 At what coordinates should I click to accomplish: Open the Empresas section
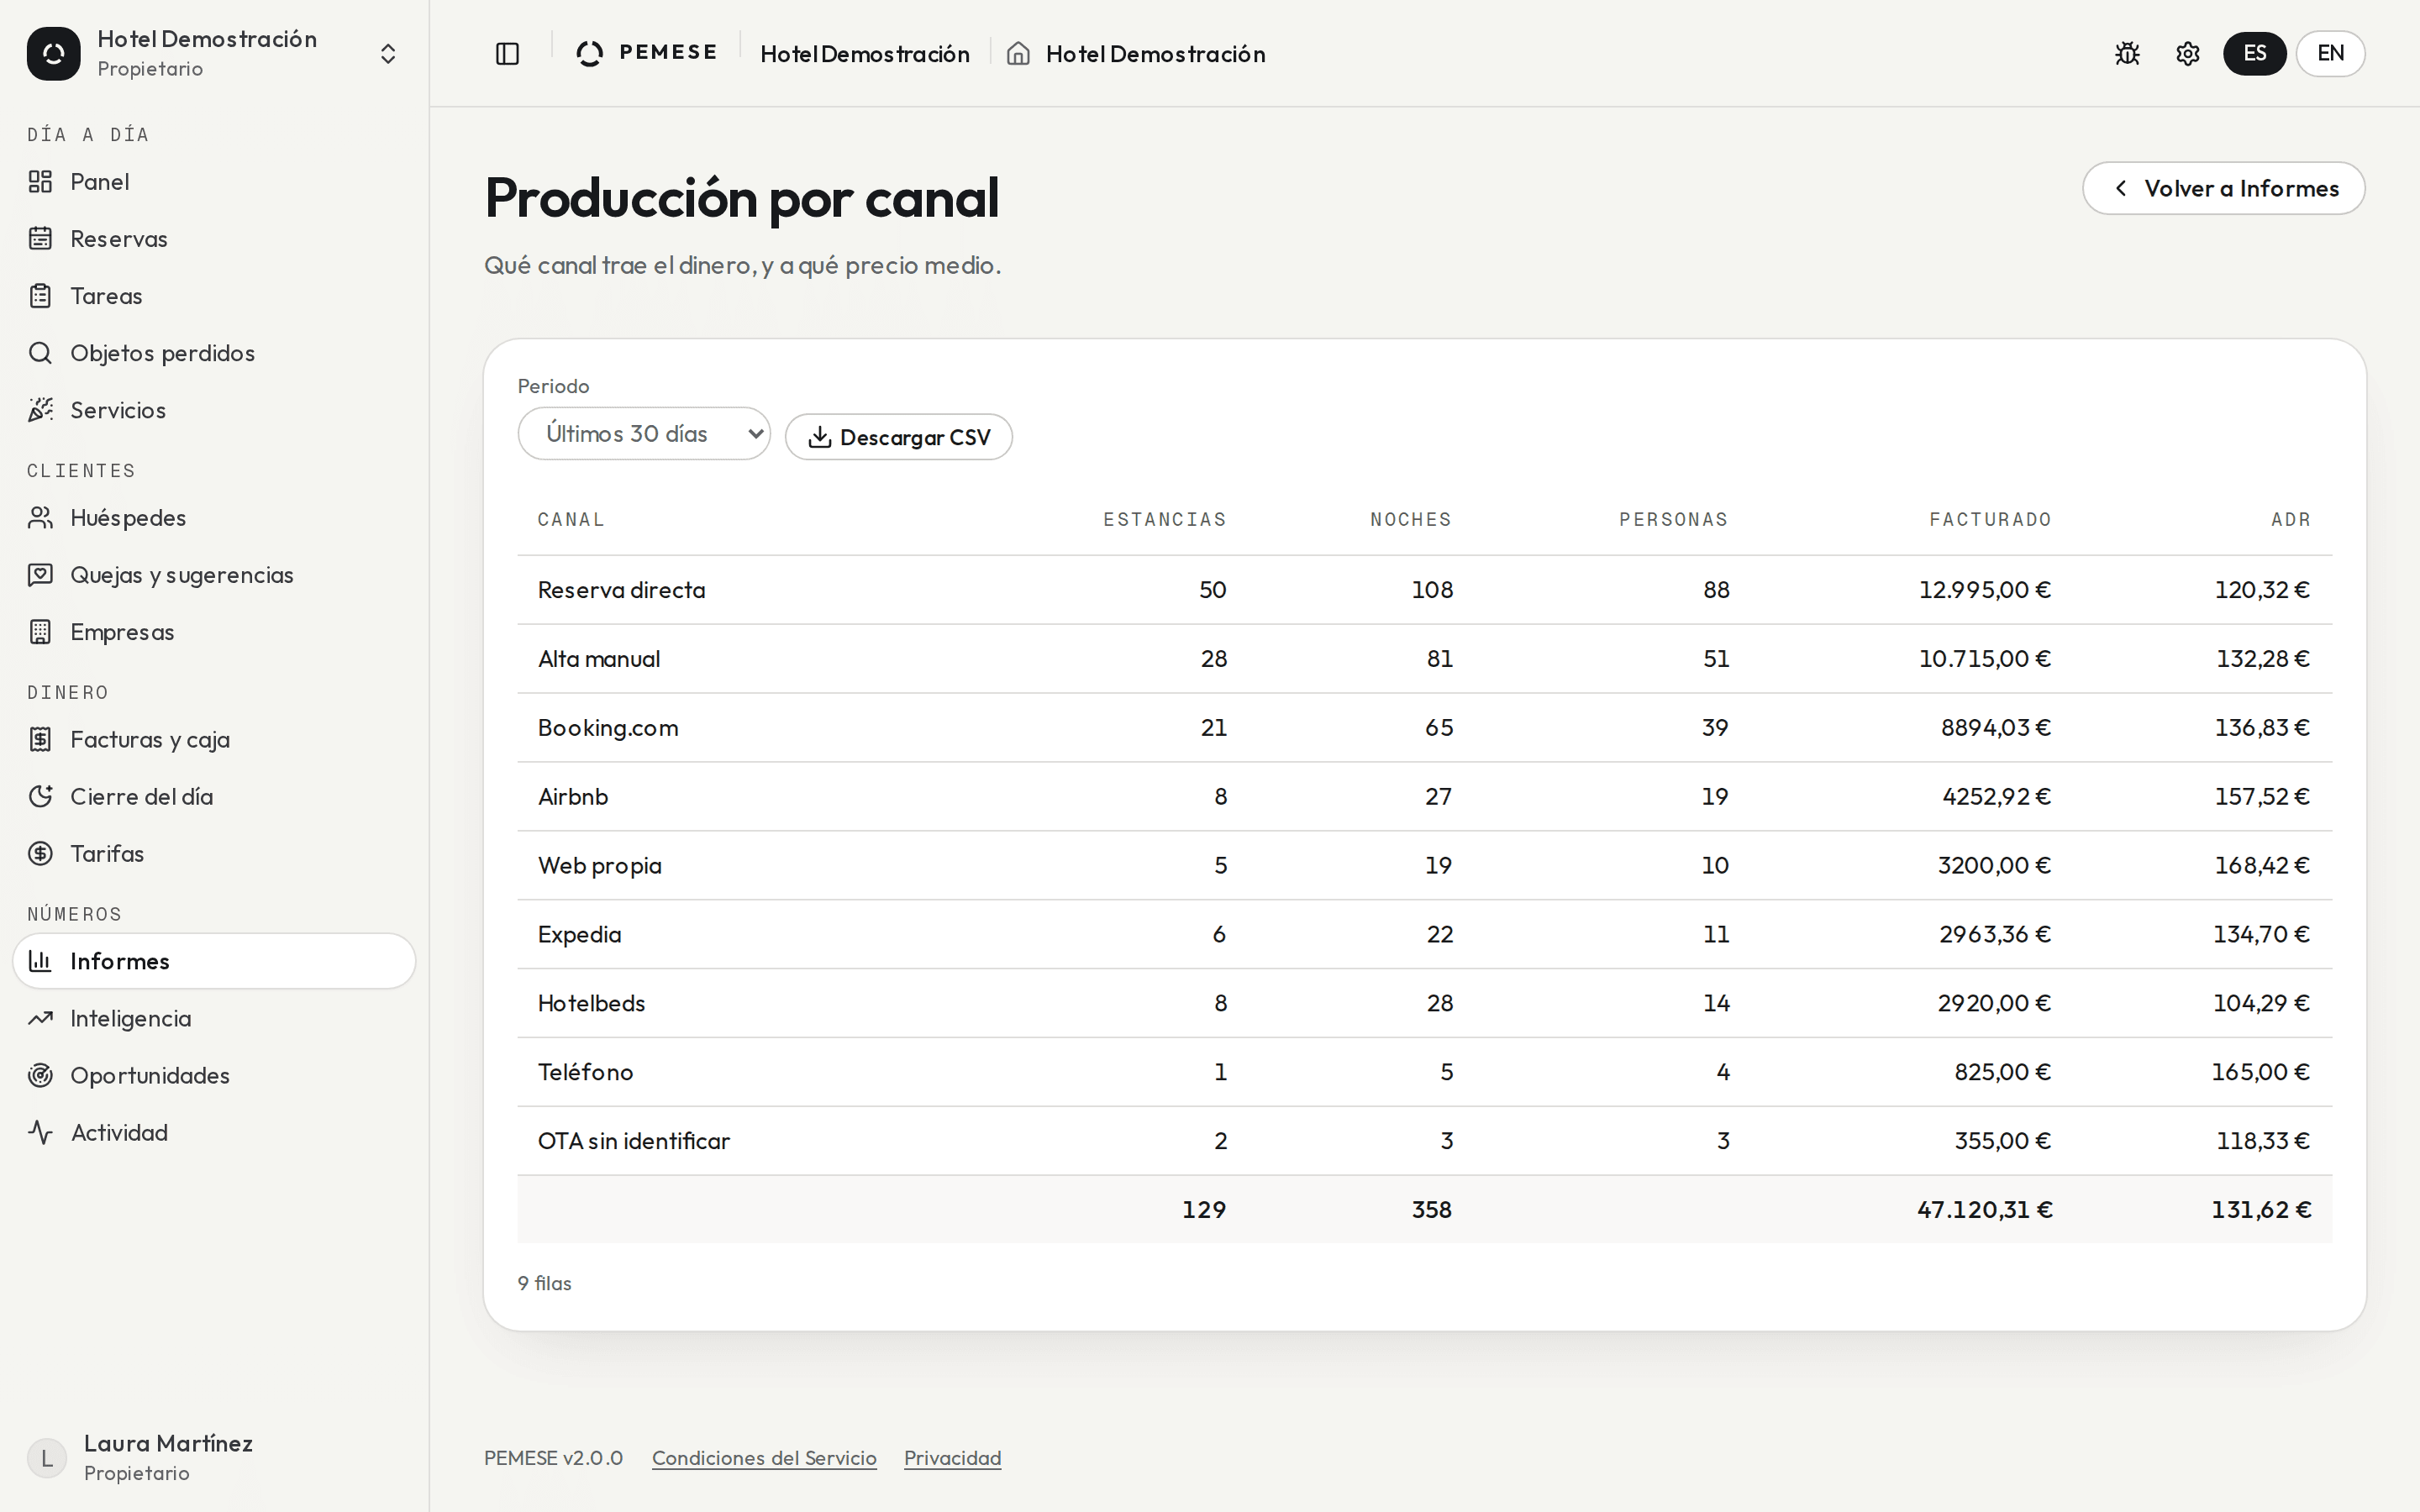(214, 632)
